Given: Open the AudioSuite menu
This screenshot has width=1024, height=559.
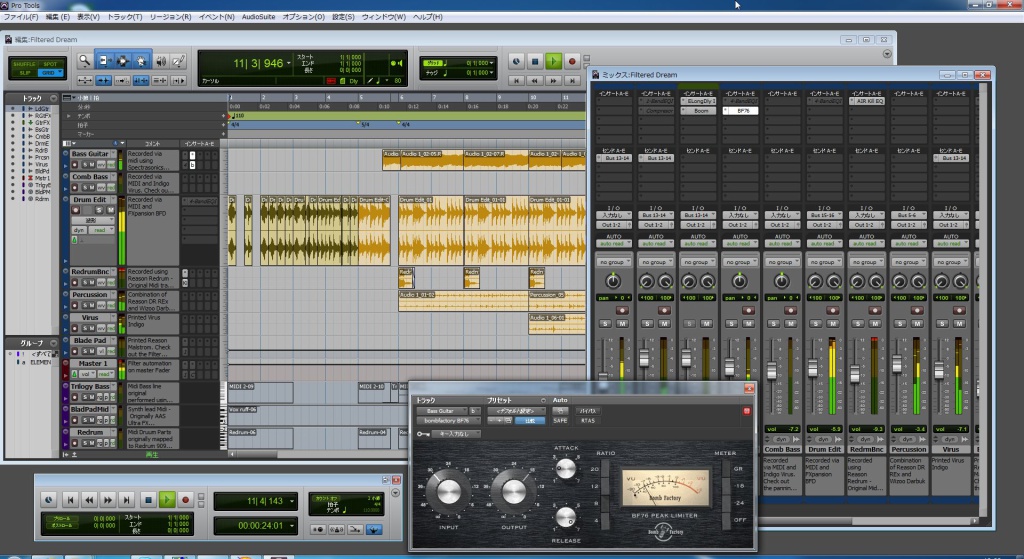Looking at the screenshot, I should point(259,17).
